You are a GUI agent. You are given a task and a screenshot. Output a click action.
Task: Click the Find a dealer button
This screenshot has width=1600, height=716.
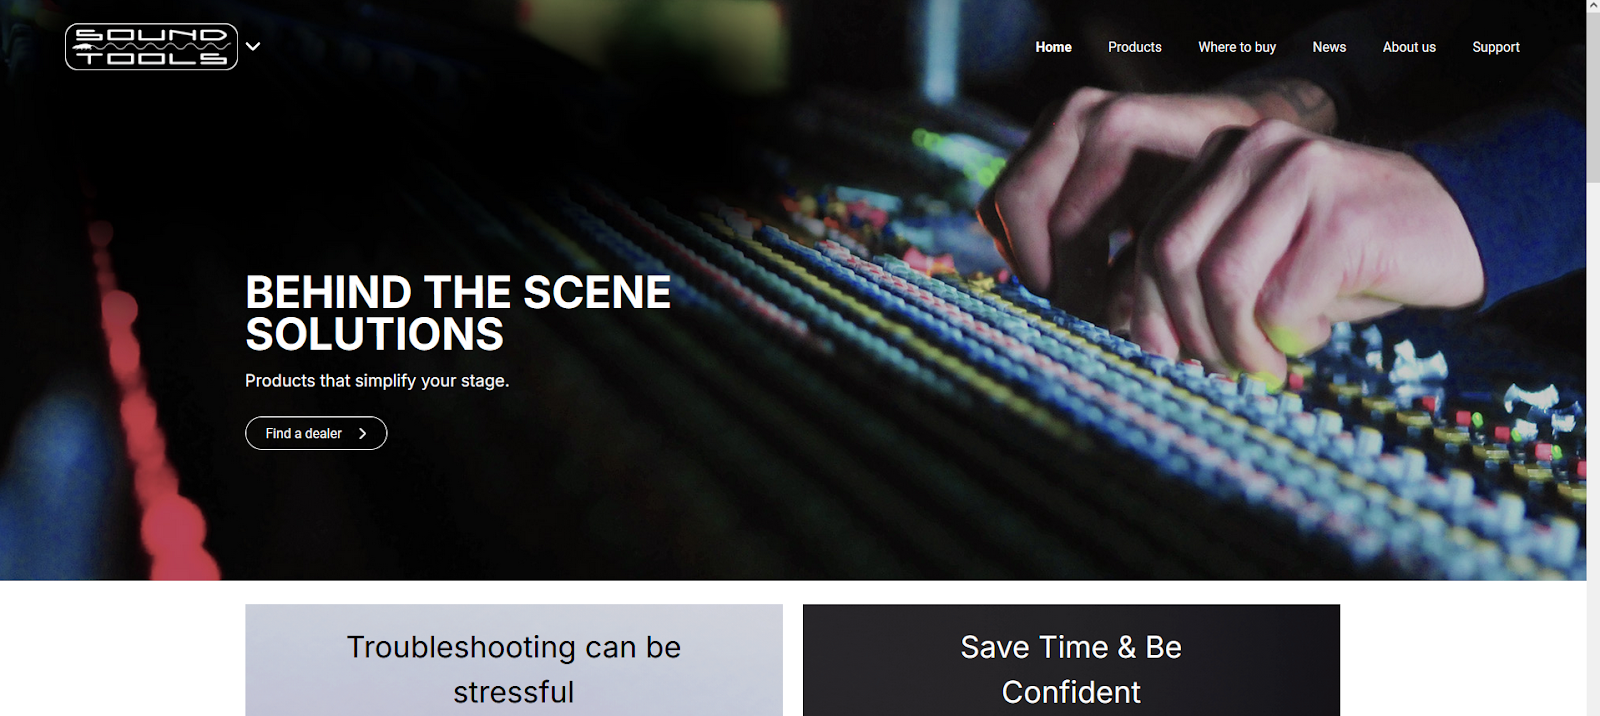[x=316, y=433]
